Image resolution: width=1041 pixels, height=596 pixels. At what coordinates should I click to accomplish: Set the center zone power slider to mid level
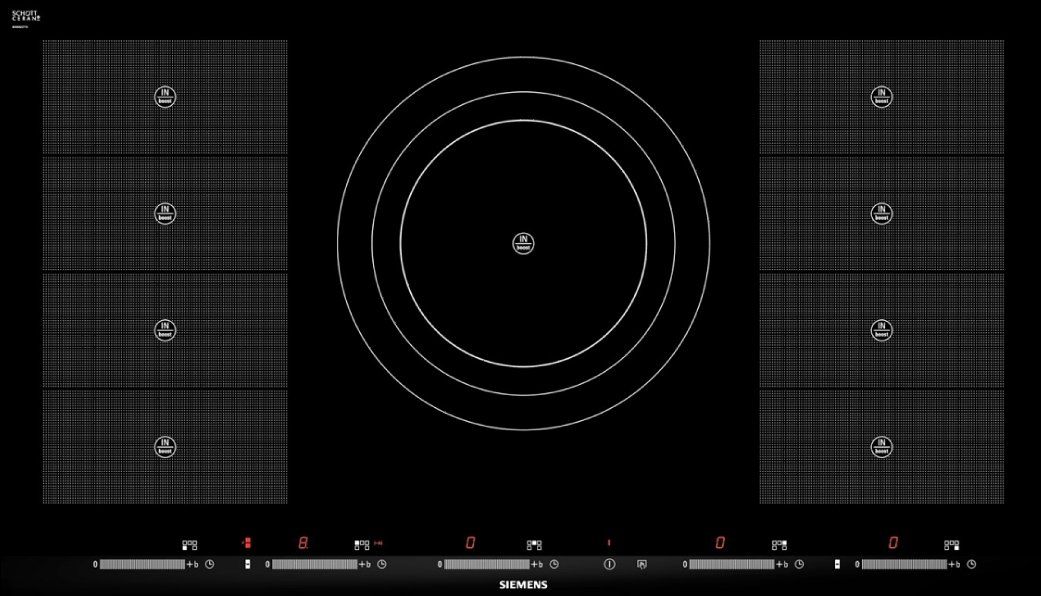pos(486,565)
